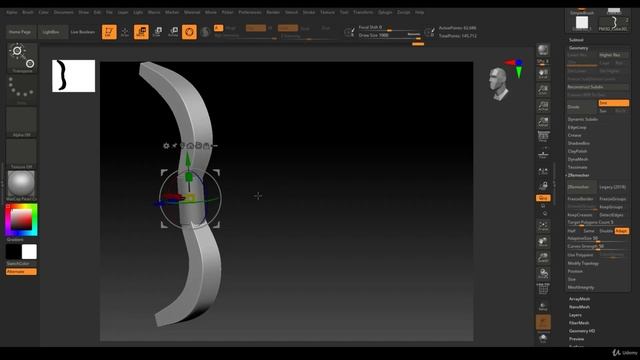Open the Transpose brush selector
The image size is (640, 360).
pyautogui.click(x=22, y=58)
